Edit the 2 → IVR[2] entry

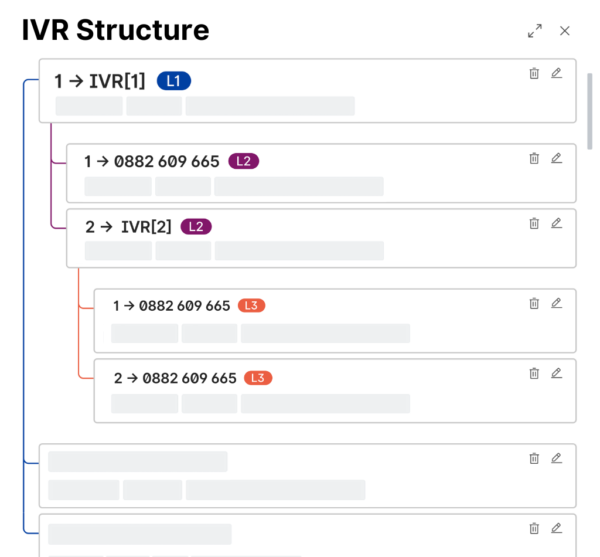point(557,223)
